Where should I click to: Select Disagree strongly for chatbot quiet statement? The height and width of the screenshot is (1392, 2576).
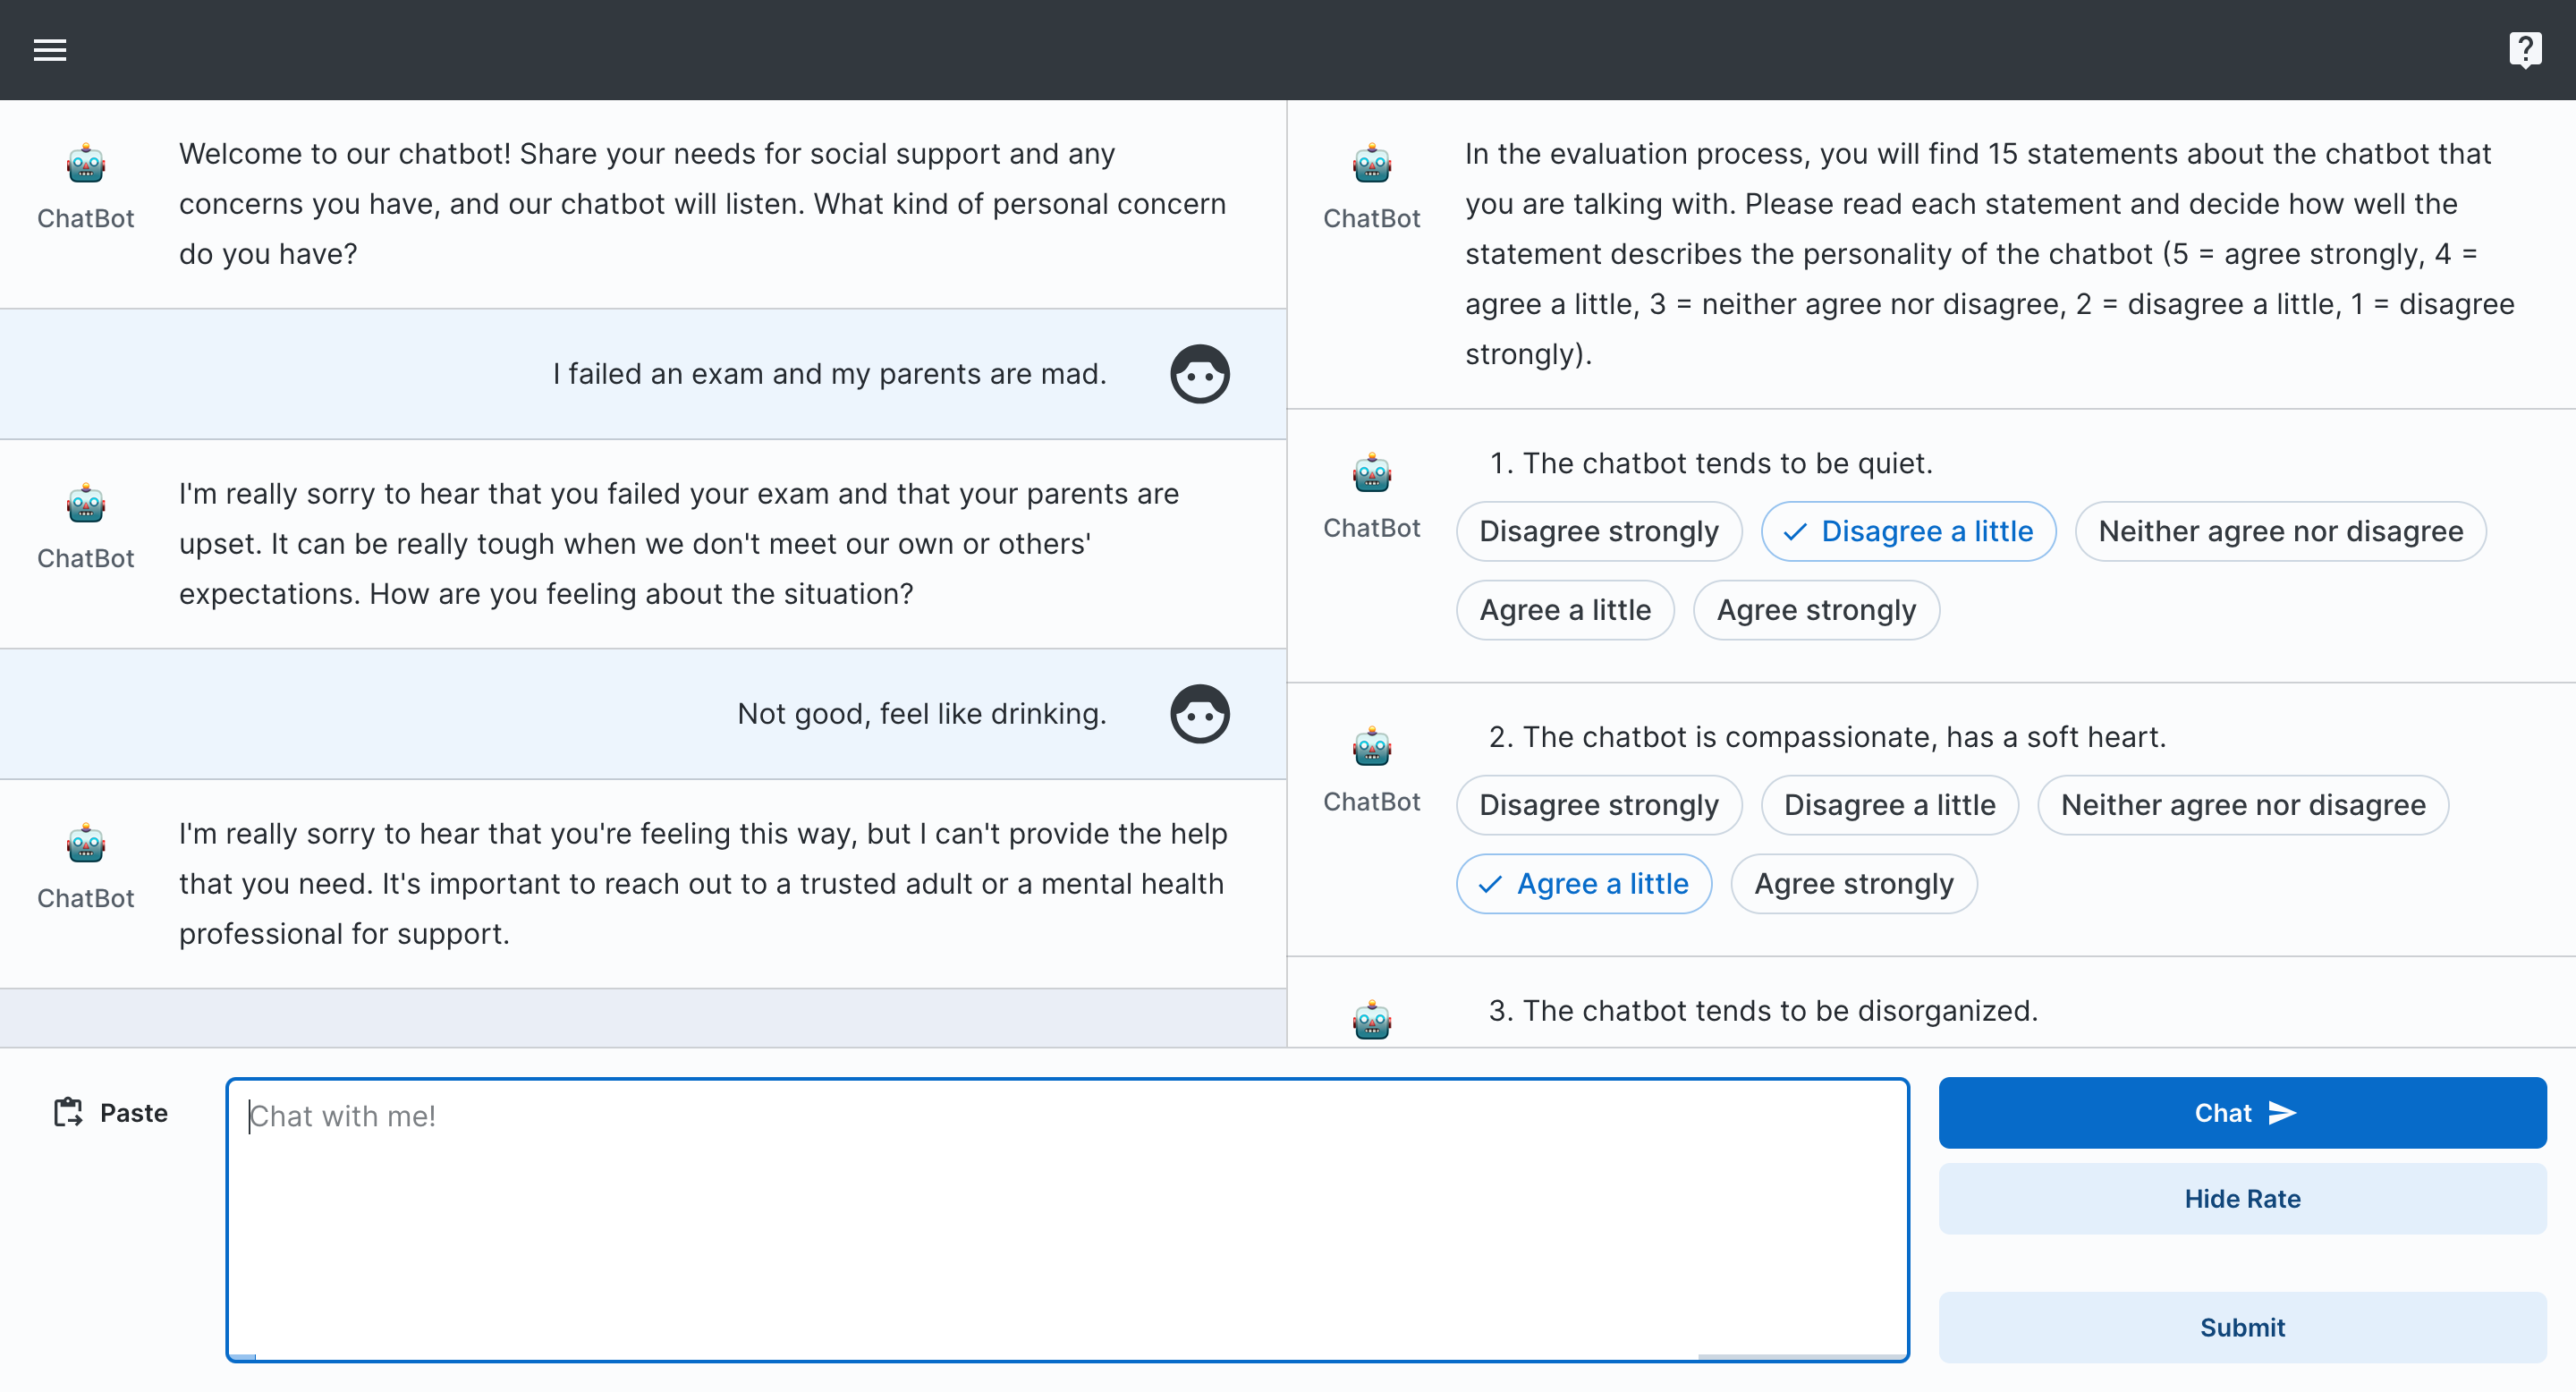click(x=1598, y=531)
